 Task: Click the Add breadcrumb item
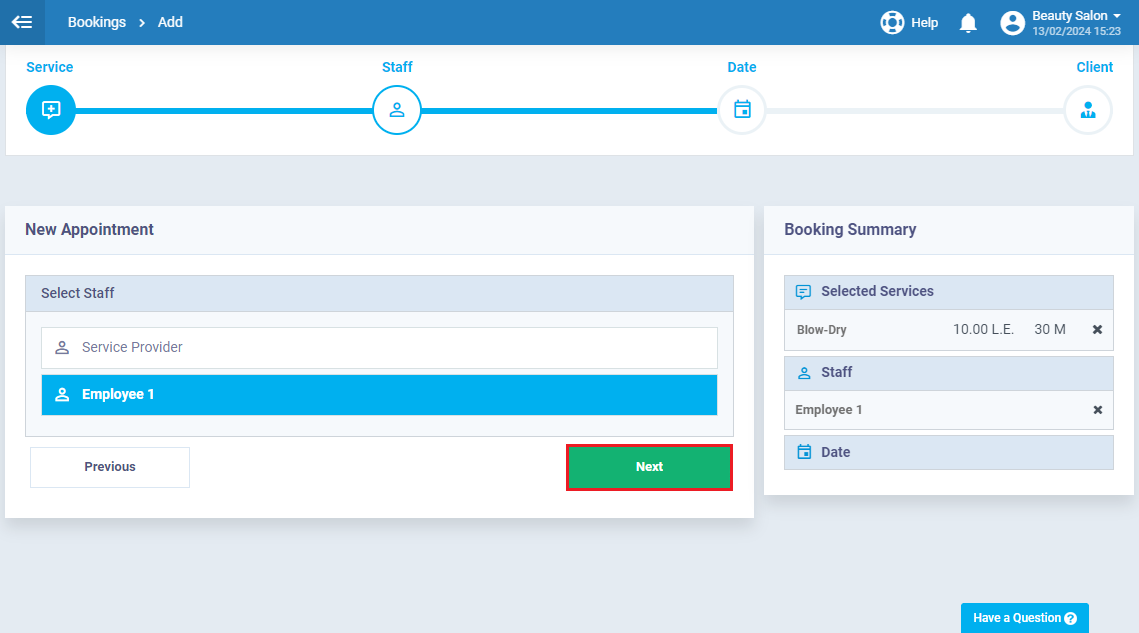[170, 22]
